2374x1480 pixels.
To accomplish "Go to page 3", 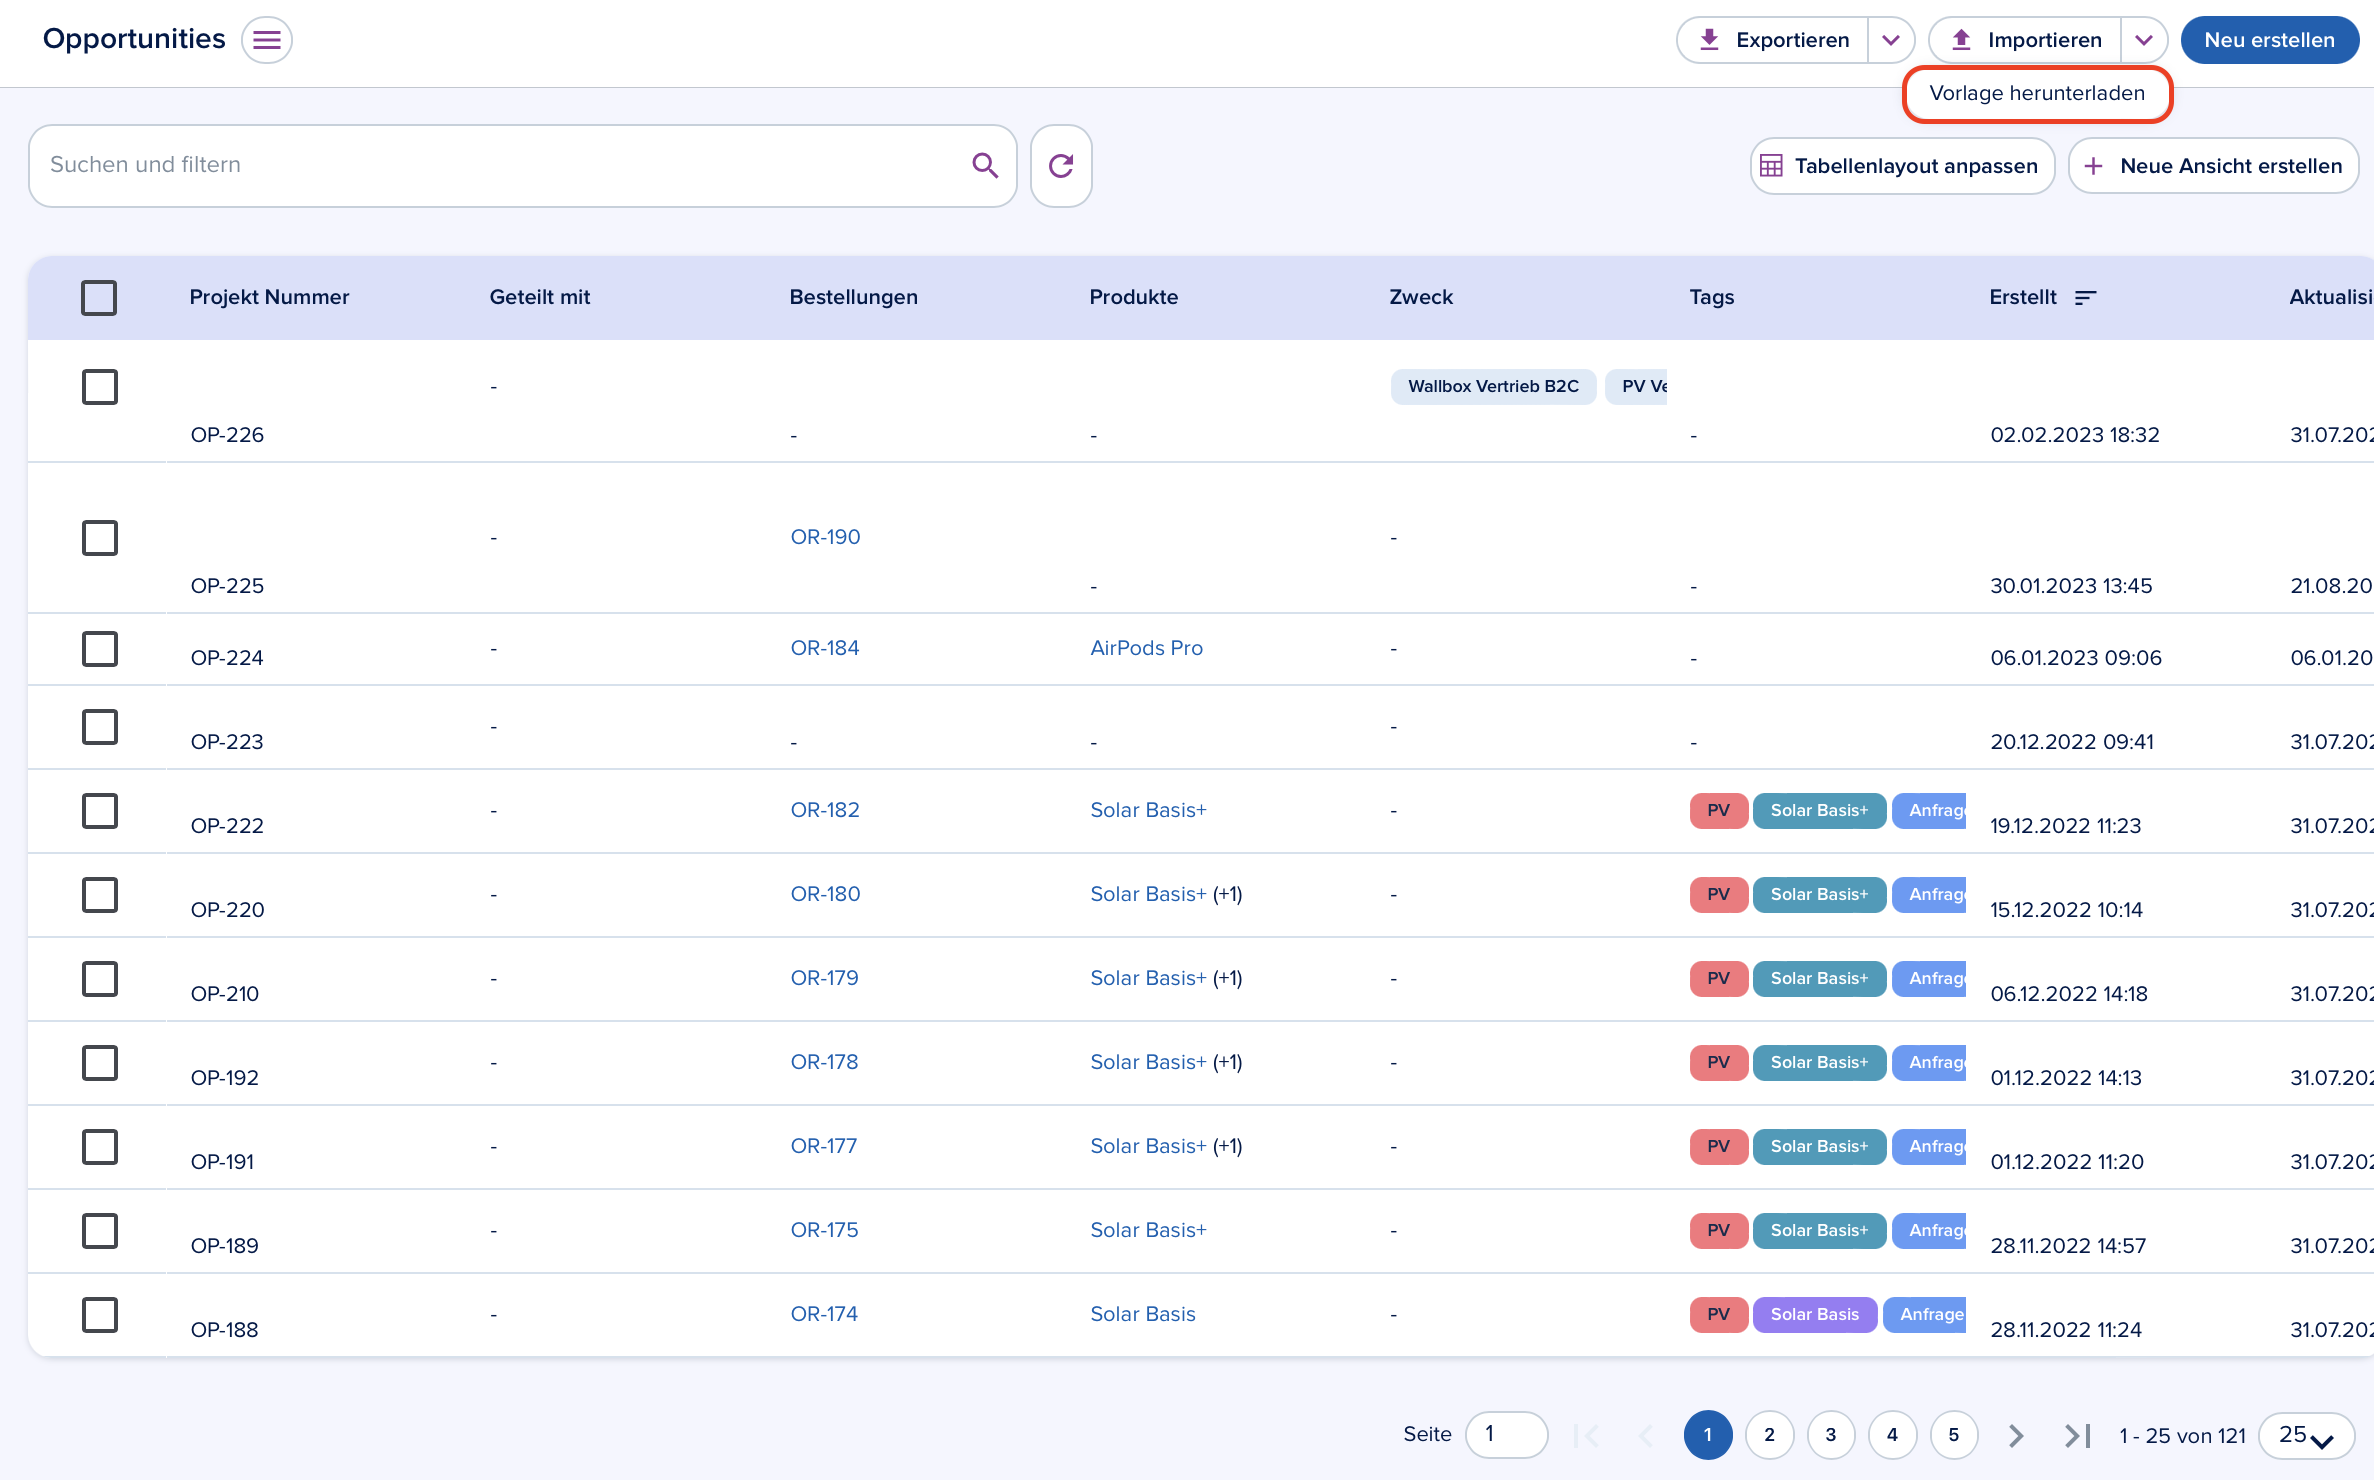I will pyautogui.click(x=1831, y=1435).
